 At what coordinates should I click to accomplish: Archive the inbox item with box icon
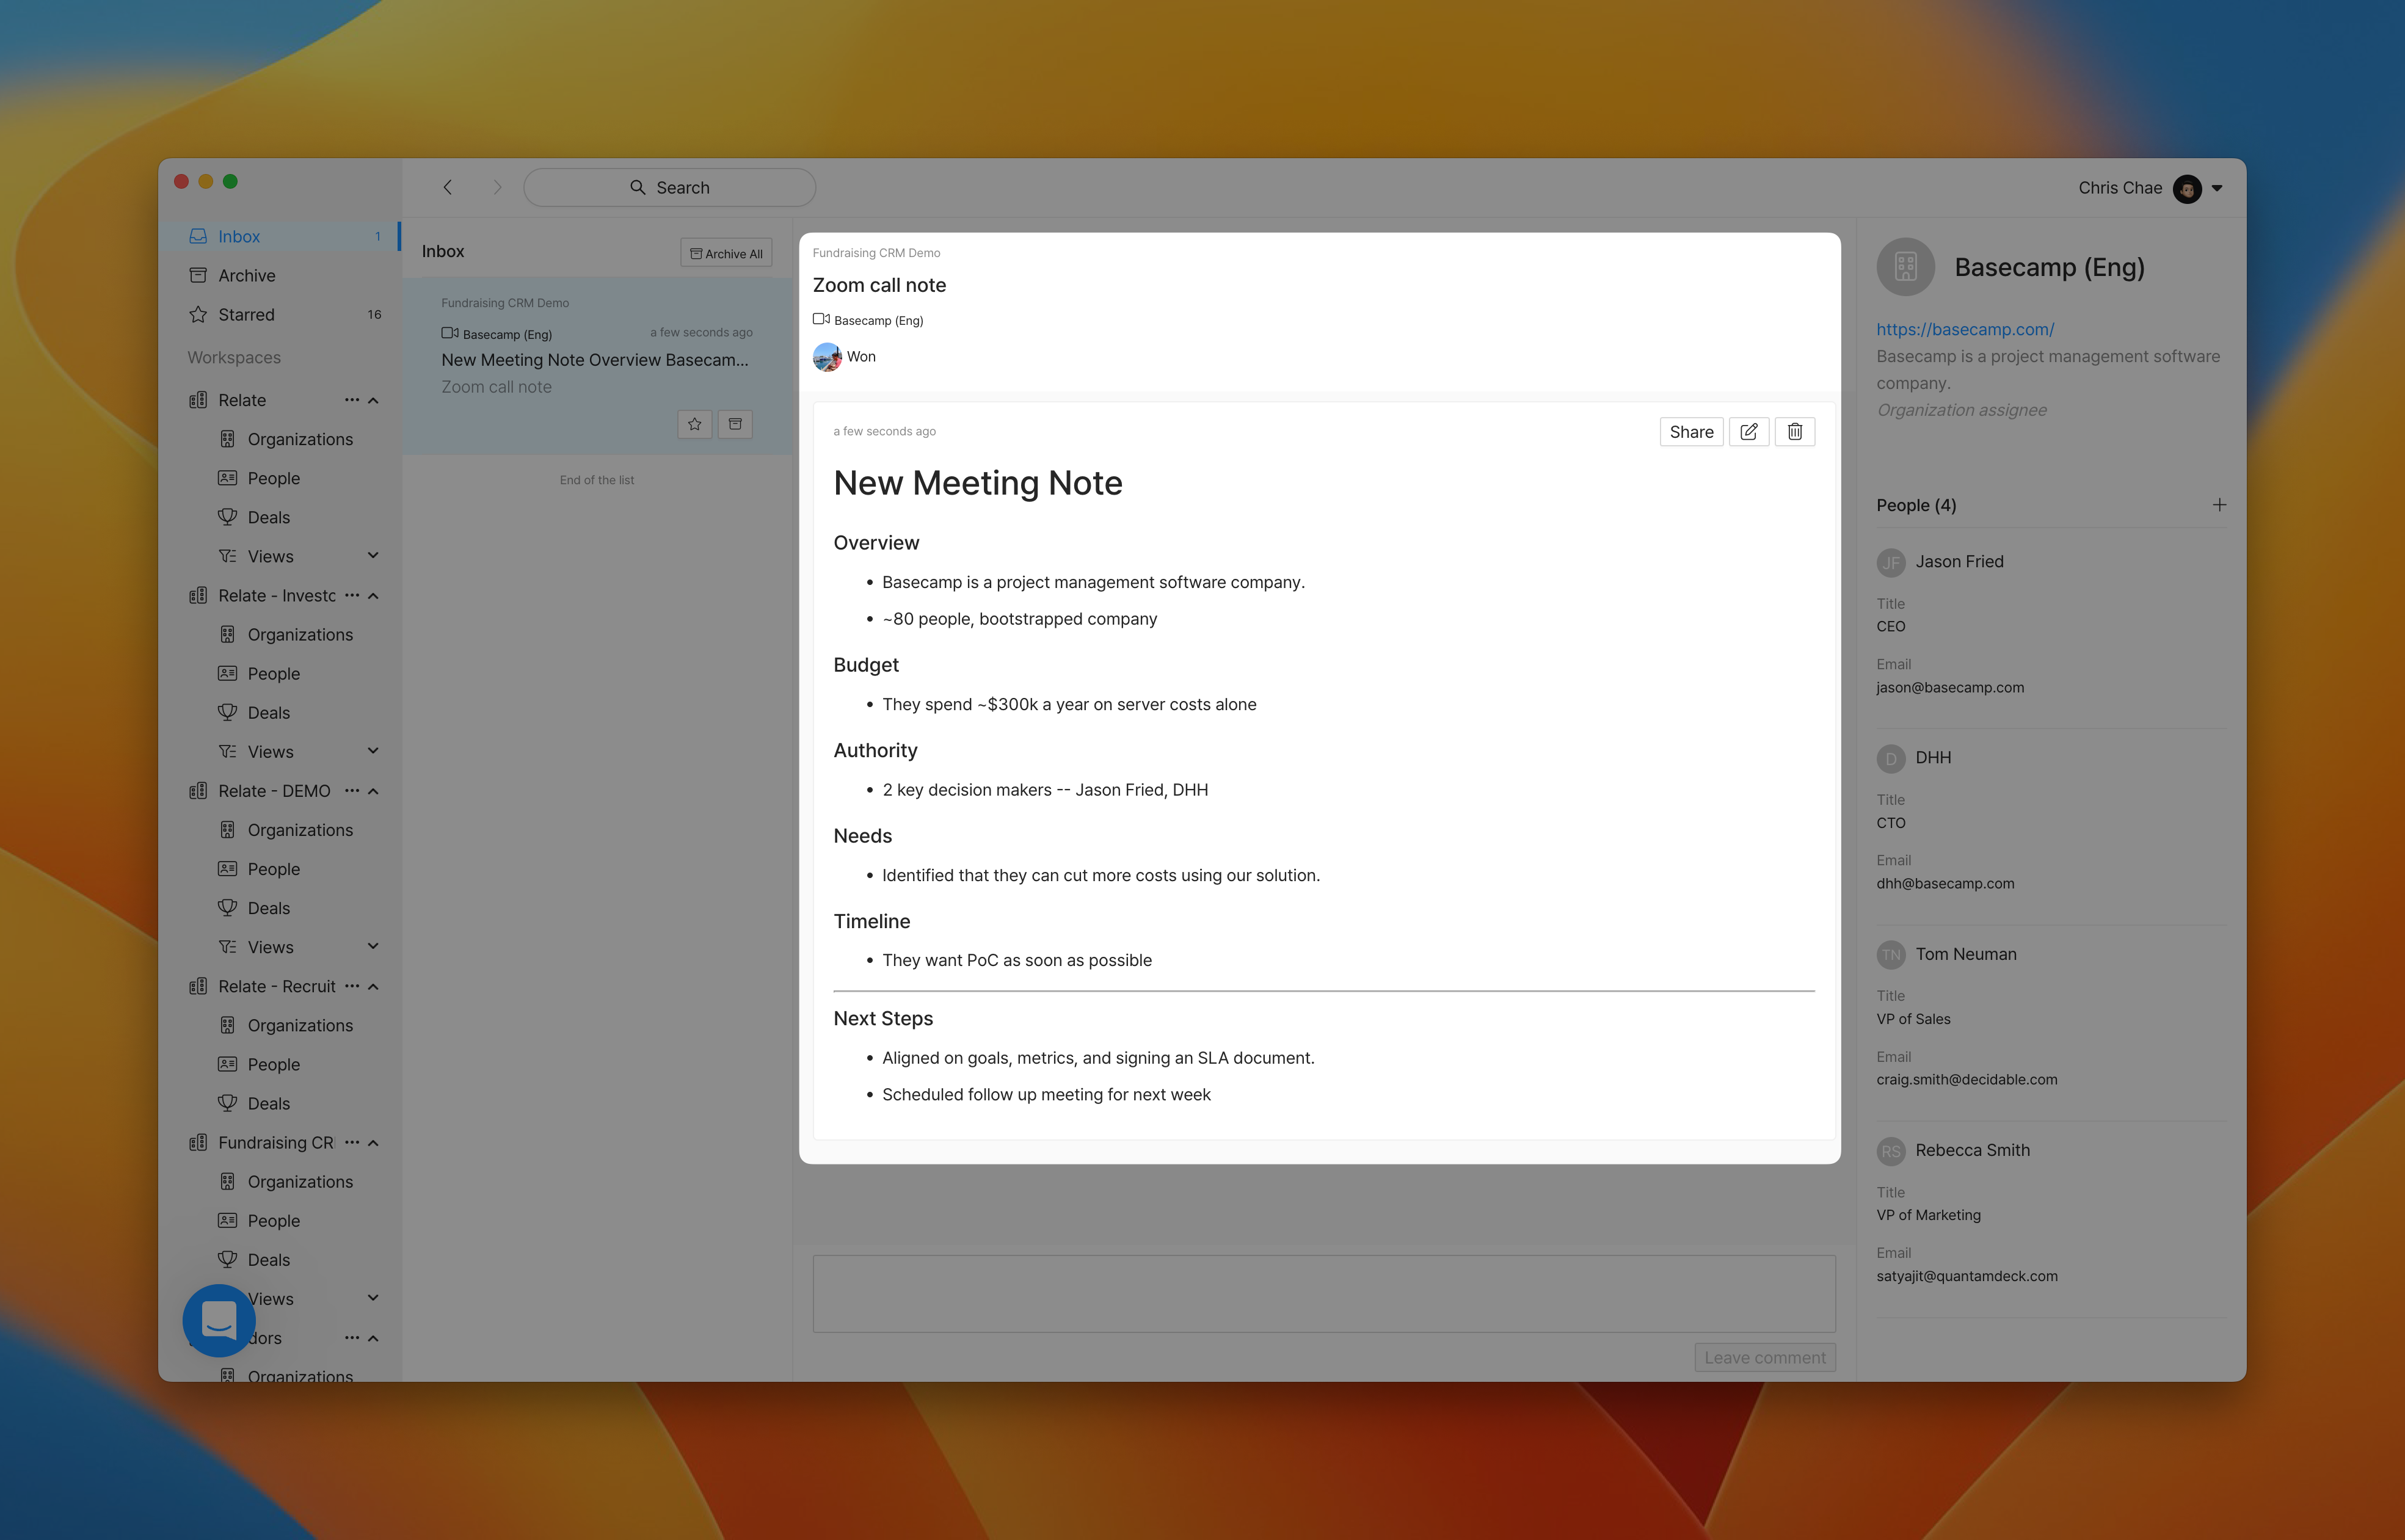point(735,424)
